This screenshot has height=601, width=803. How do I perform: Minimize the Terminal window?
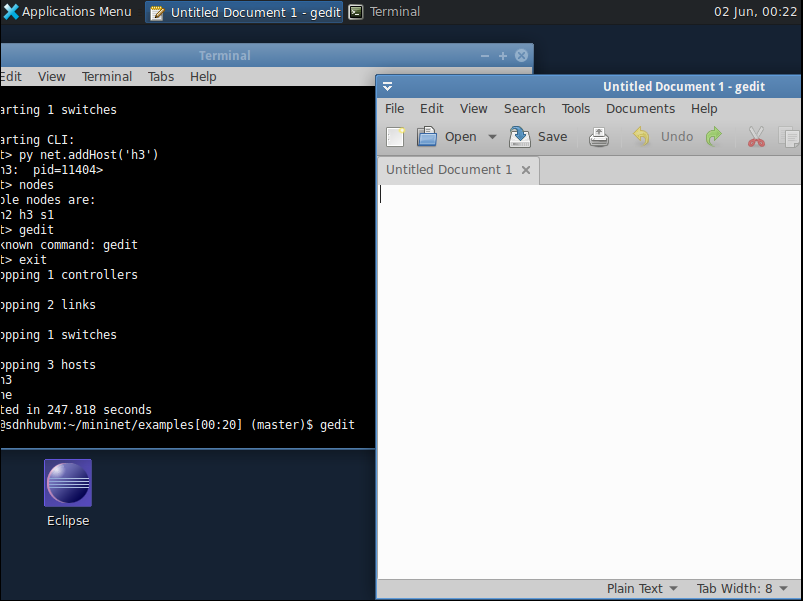484,55
